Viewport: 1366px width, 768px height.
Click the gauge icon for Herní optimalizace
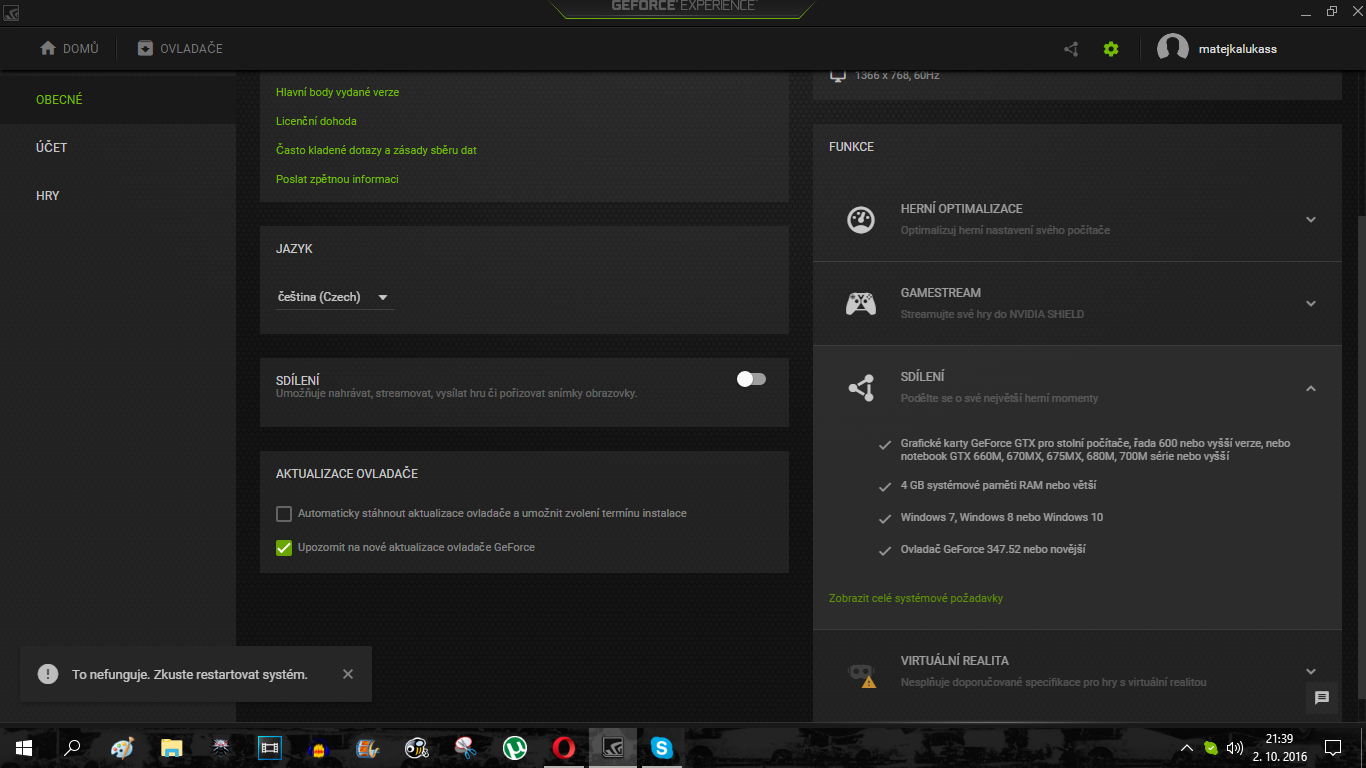click(x=861, y=219)
